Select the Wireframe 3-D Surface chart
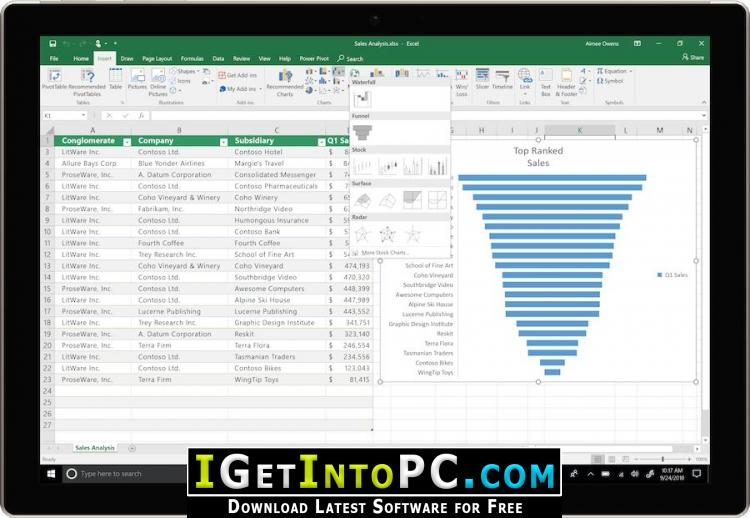This screenshot has width=750, height=518. pyautogui.click(x=387, y=200)
